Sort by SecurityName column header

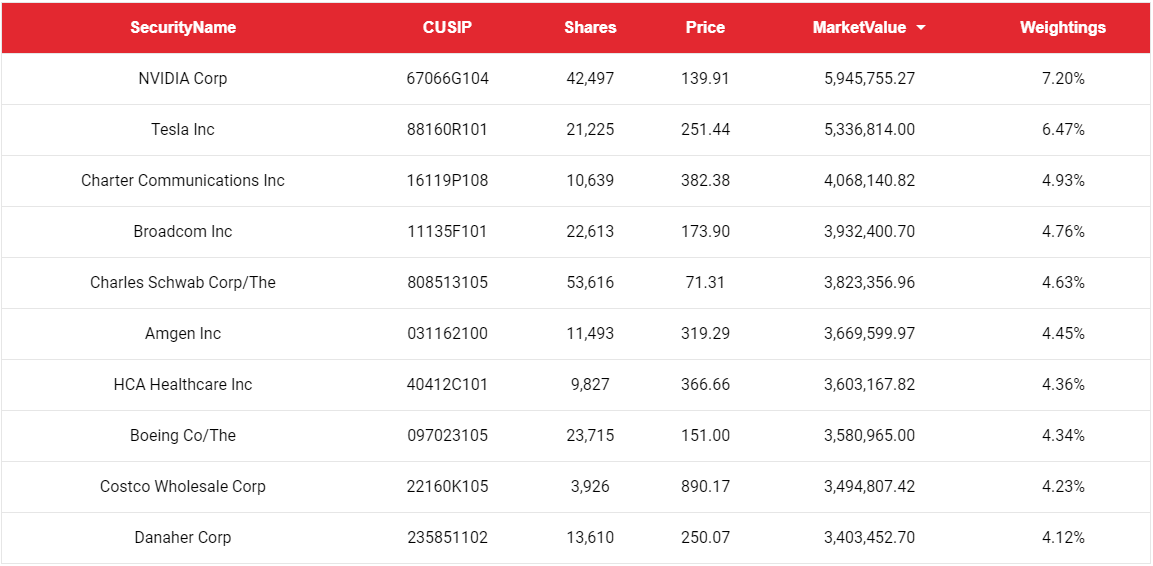(x=183, y=28)
